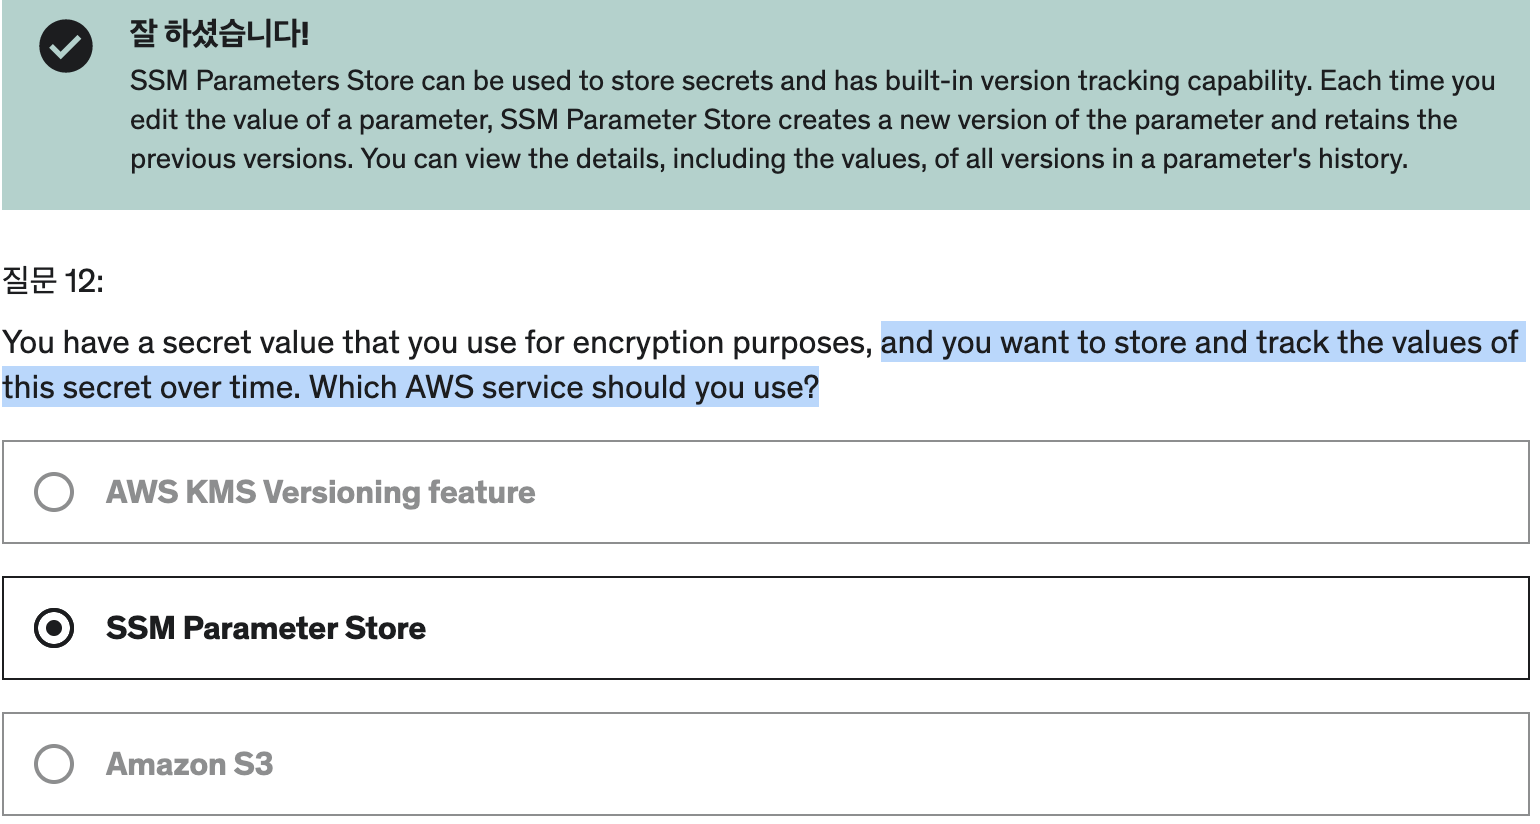Click the 'SSM Parameter Store' answer label
The width and height of the screenshot is (1540, 824).
coord(266,628)
